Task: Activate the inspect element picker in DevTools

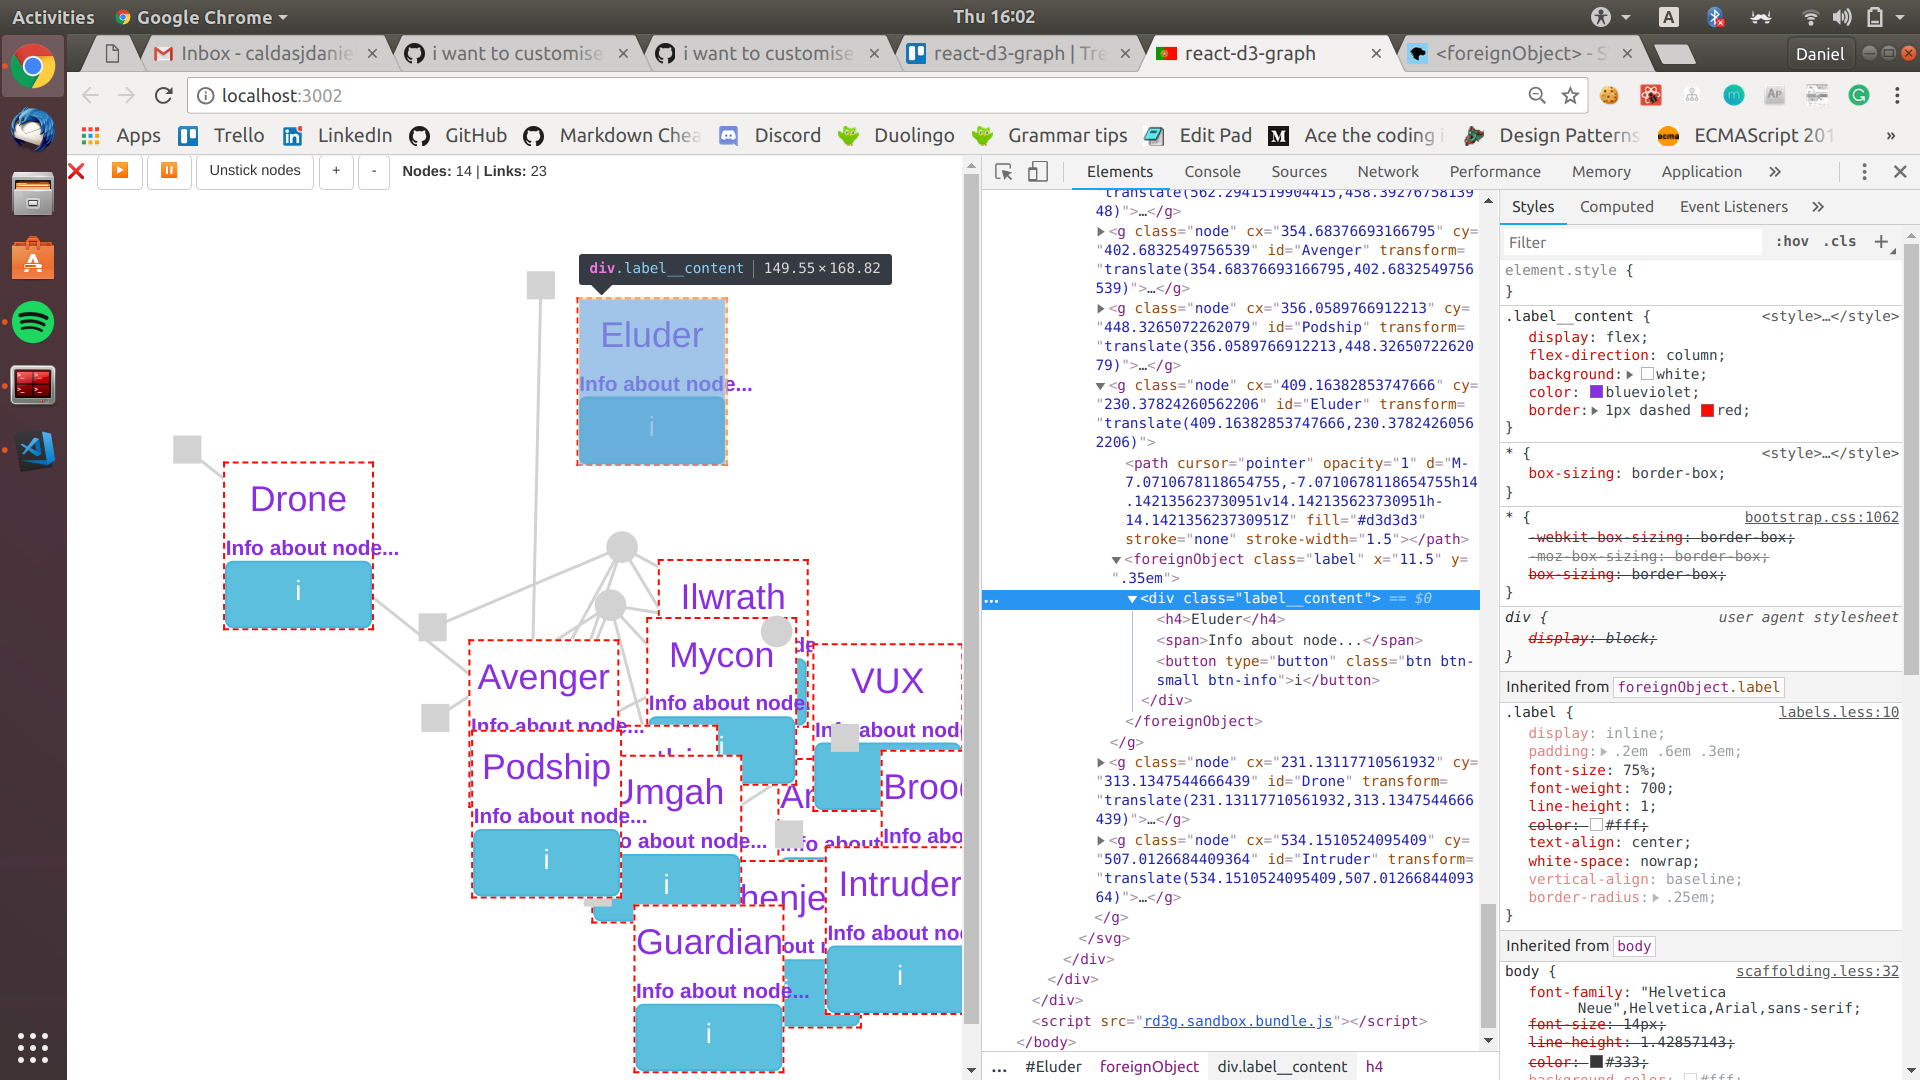Action: coord(1004,172)
